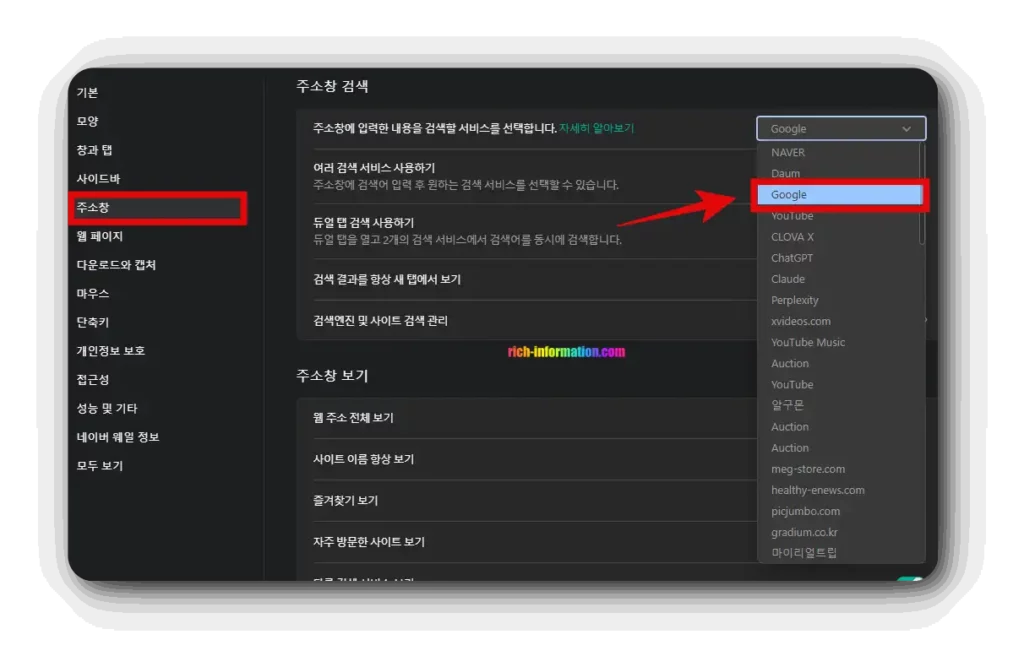Choose YouTube Music from the dropdown list
Viewport: 1024px width, 667px height.
[839, 342]
